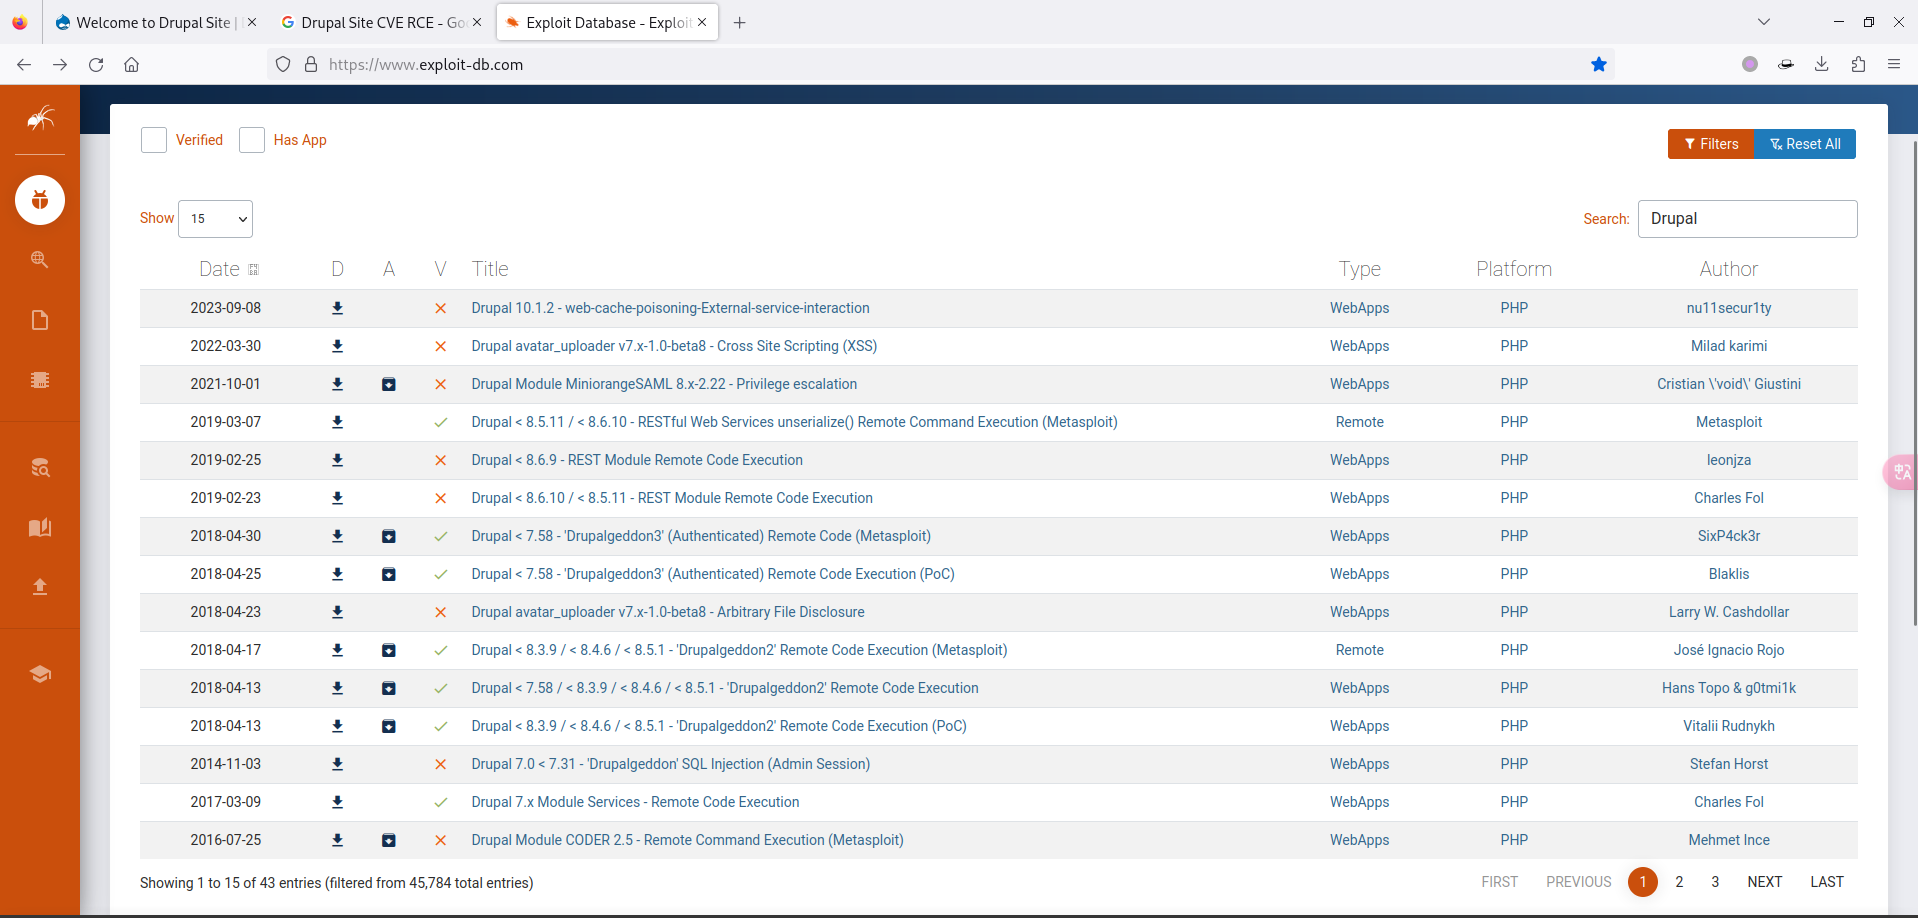The image size is (1918, 918).
Task: Go back to the previous page
Action: point(24,64)
